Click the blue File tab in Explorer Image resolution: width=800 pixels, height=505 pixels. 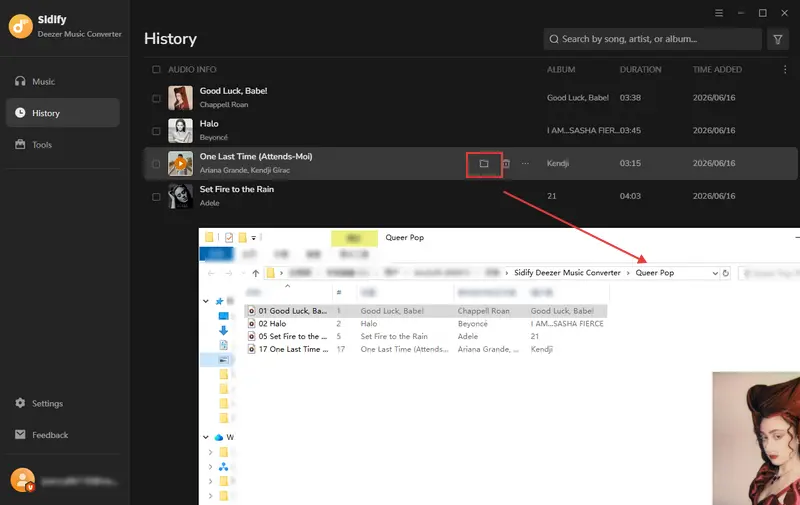pyautogui.click(x=216, y=254)
